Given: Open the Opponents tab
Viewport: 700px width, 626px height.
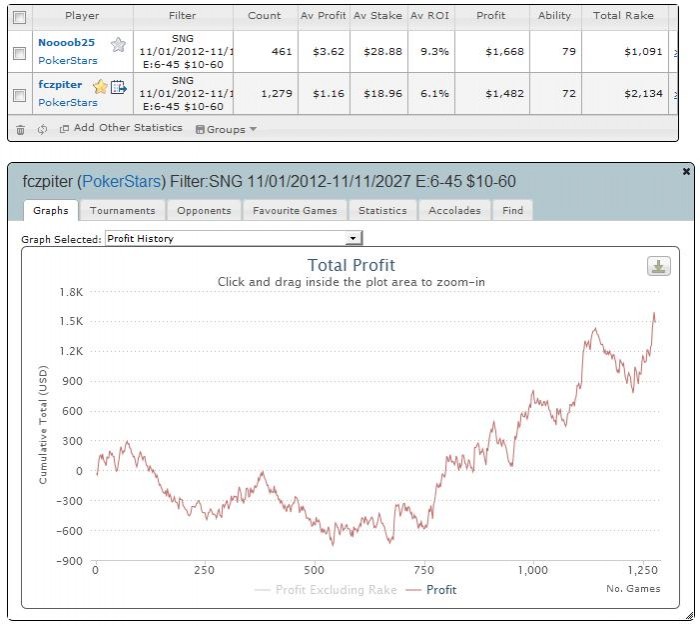Looking at the screenshot, I should tap(204, 210).
